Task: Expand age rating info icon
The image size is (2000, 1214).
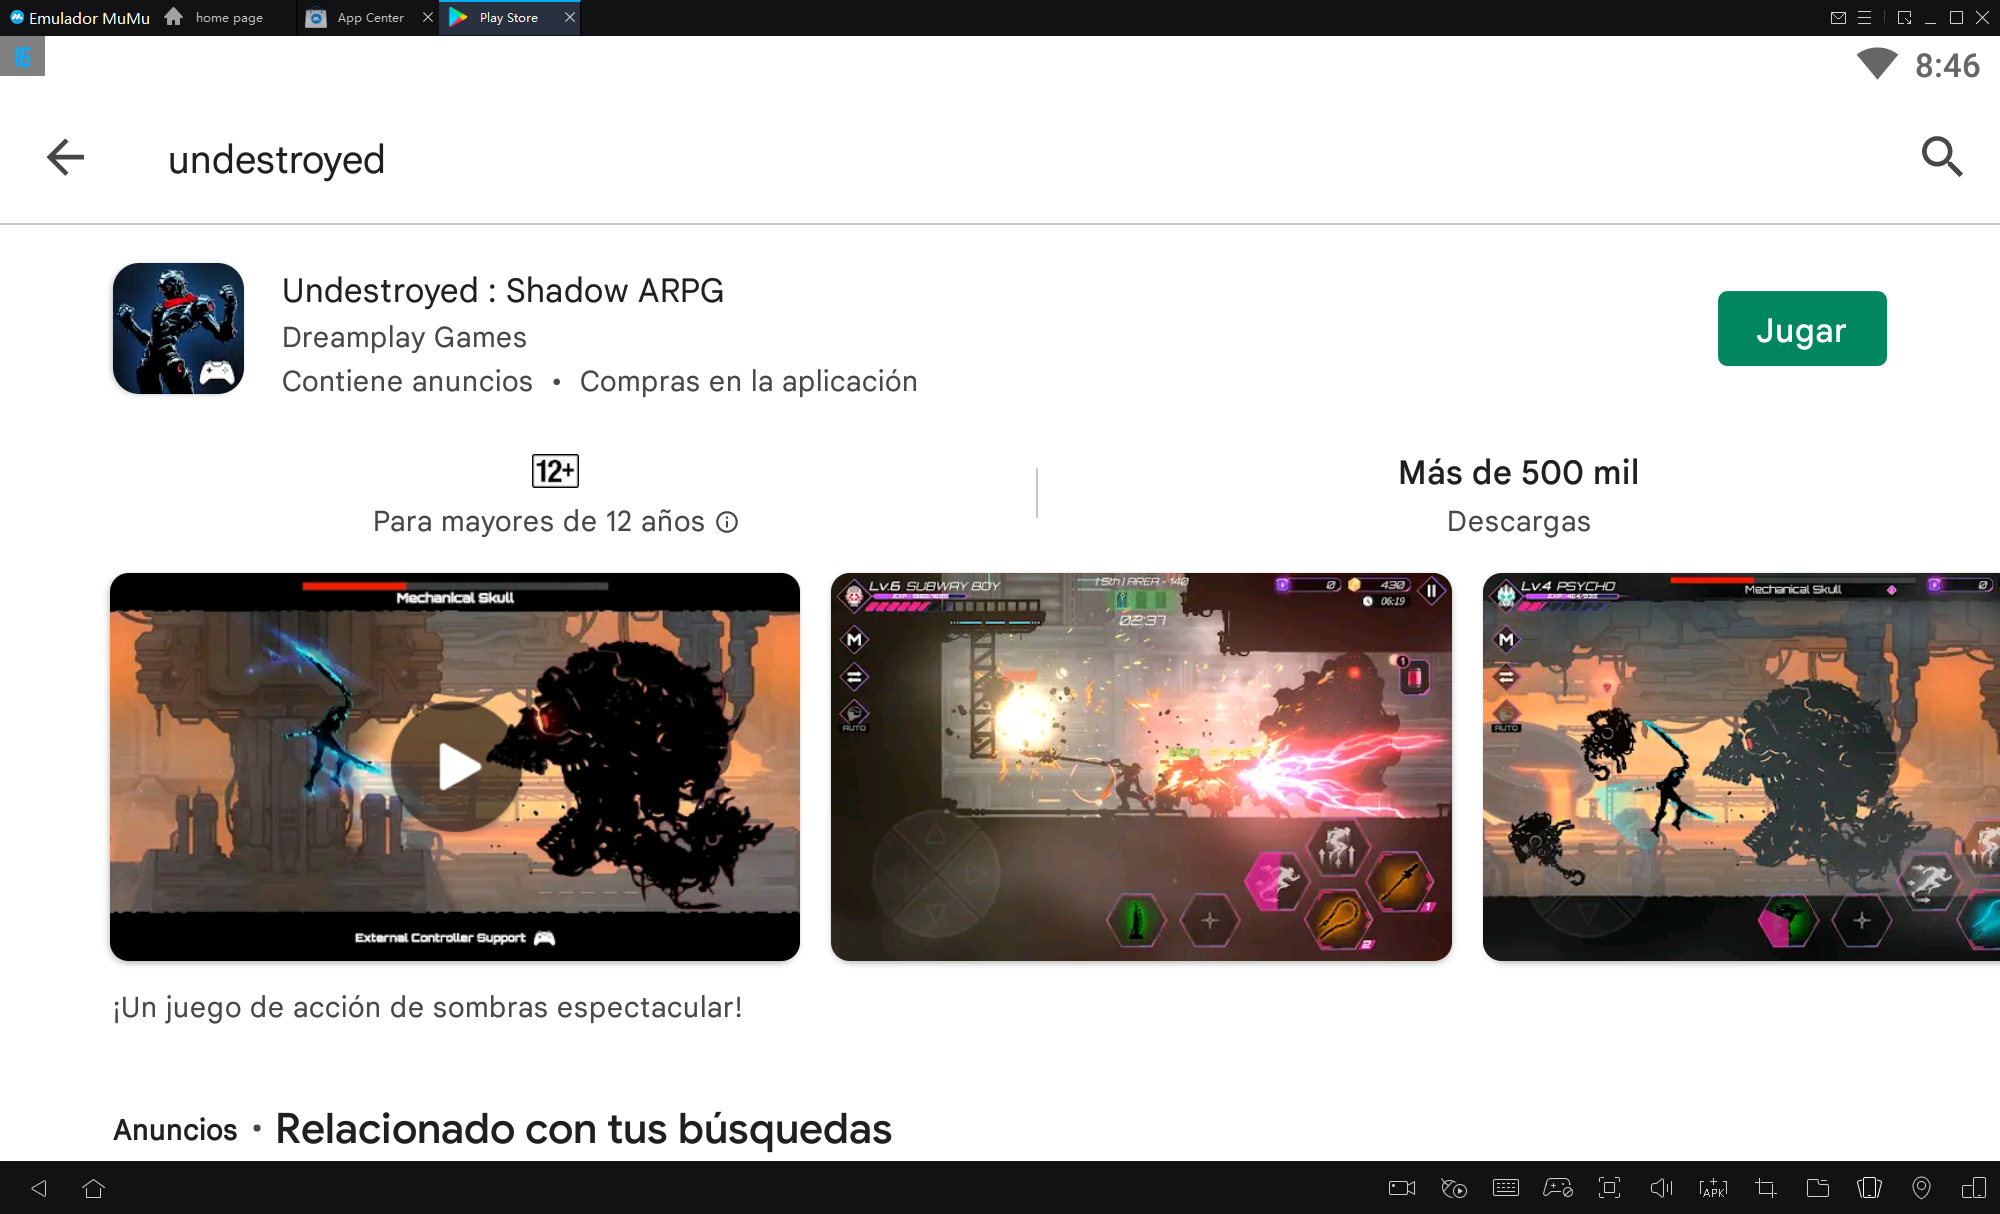Action: click(x=728, y=522)
